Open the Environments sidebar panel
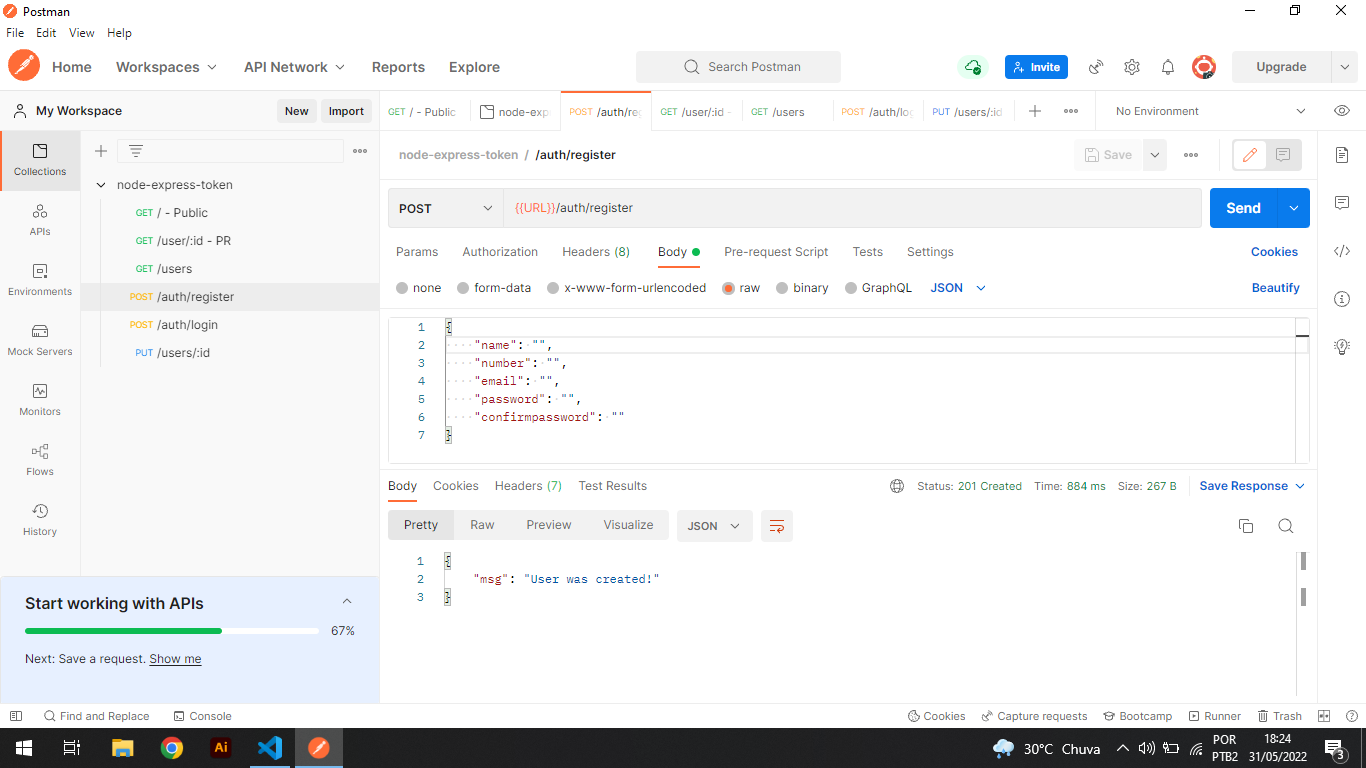The height and width of the screenshot is (768, 1366). pyautogui.click(x=40, y=280)
